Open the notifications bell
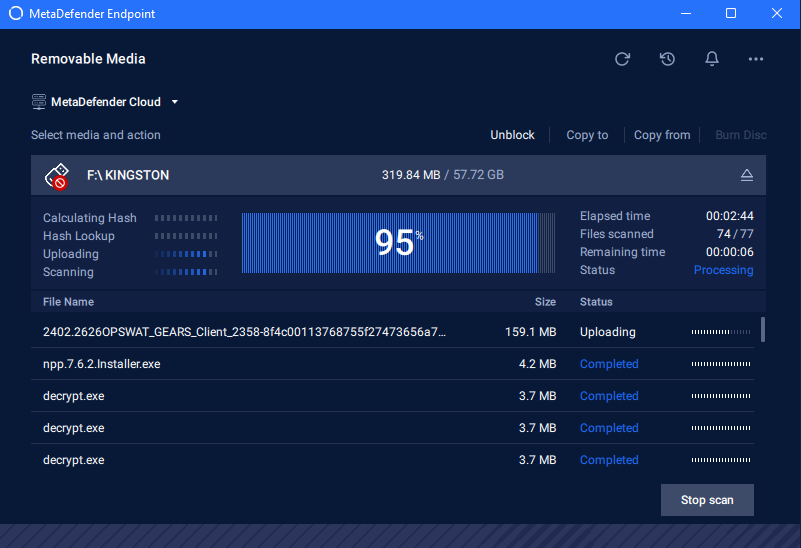 coord(712,59)
